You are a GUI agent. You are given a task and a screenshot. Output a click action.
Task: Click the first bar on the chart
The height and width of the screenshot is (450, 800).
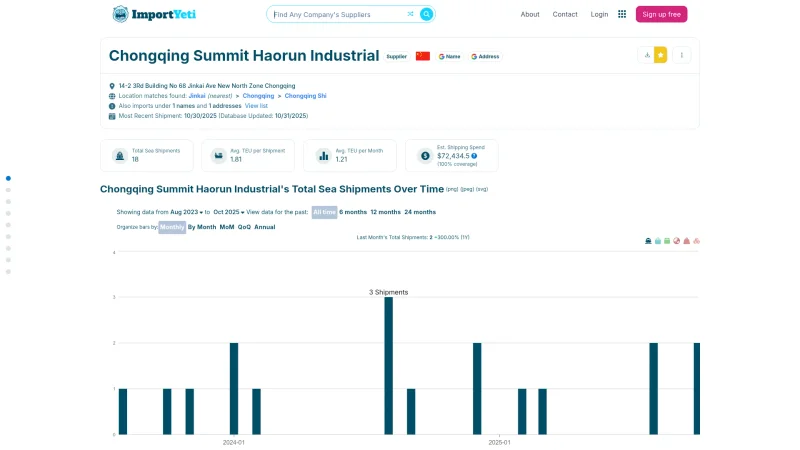click(x=123, y=411)
